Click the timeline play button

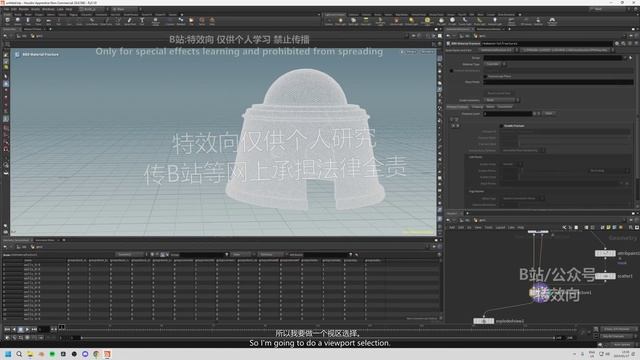[27, 329]
